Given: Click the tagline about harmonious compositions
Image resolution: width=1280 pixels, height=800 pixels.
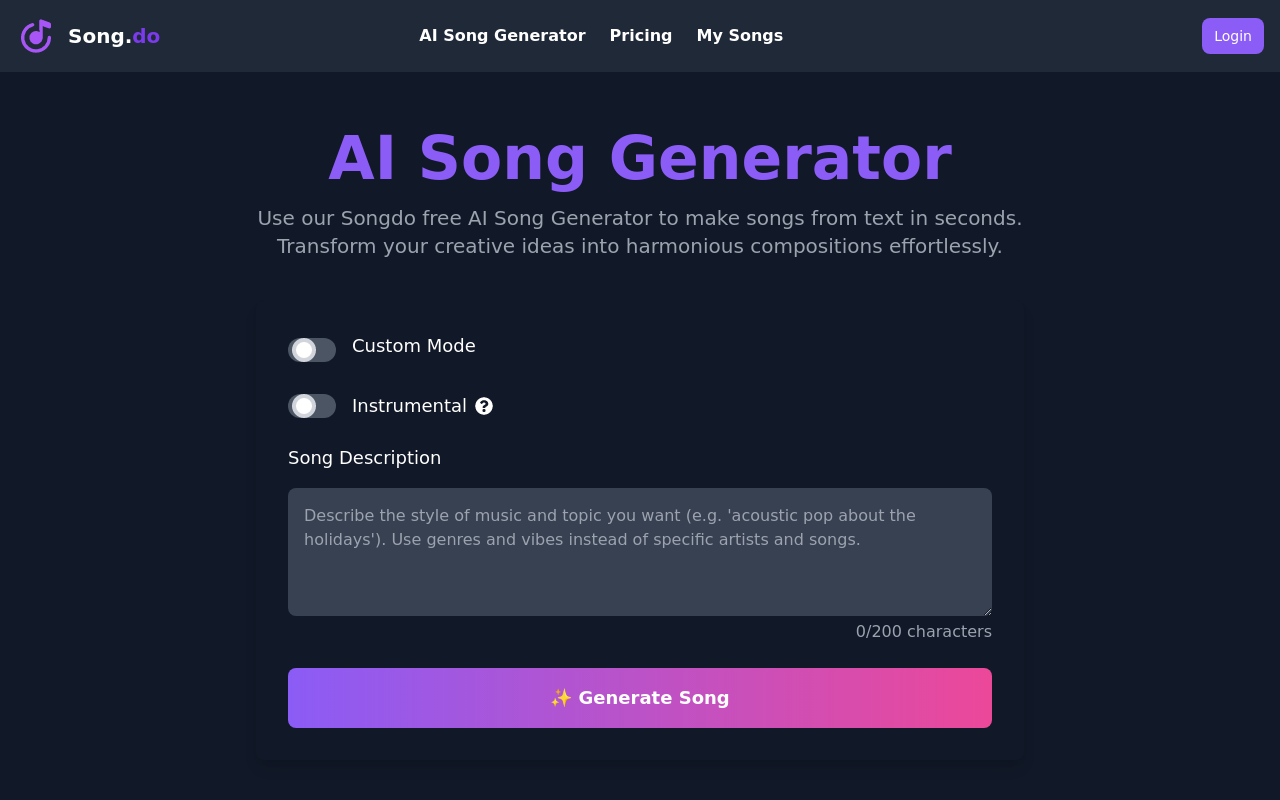Looking at the screenshot, I should pyautogui.click(x=640, y=246).
